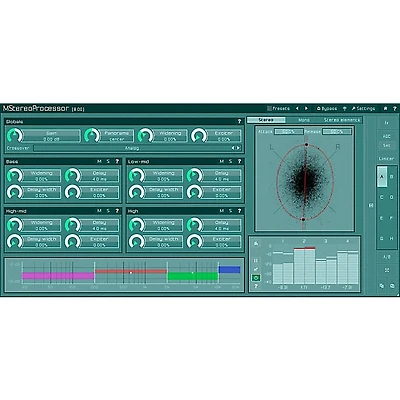Click the Release value field
Screen dimensions: 400x400
(337, 132)
